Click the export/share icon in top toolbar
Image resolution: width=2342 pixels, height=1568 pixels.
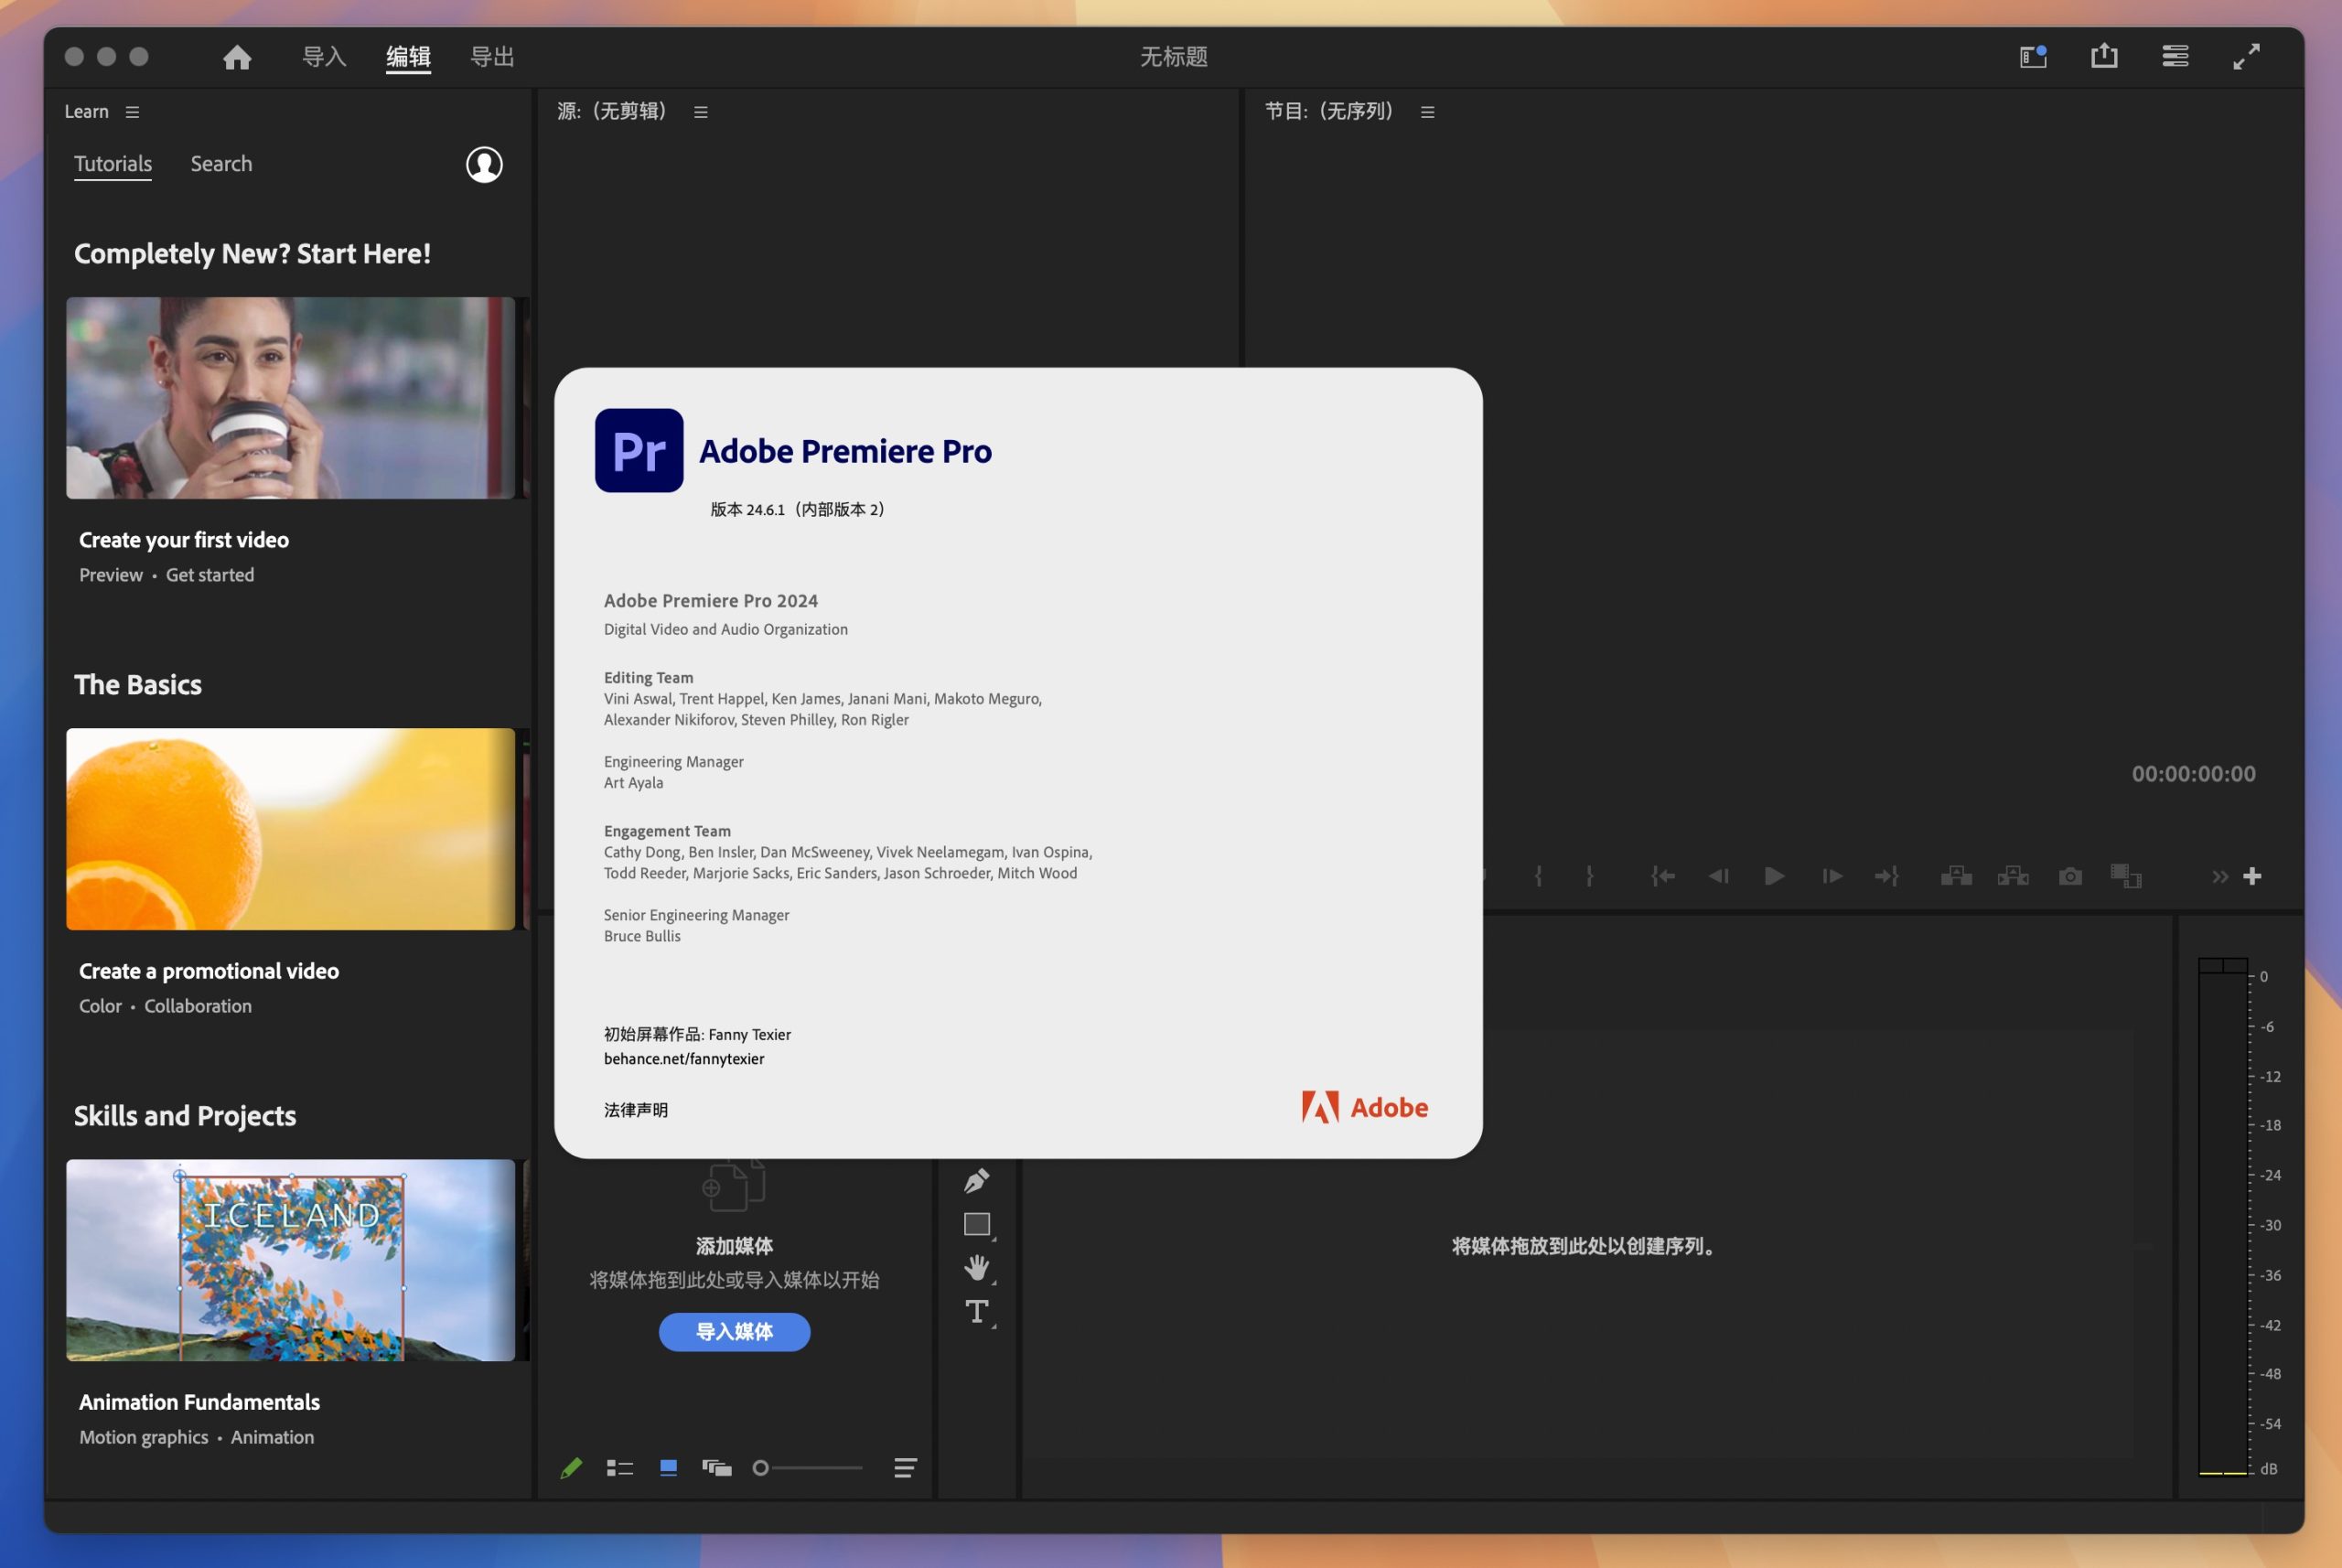(2104, 56)
